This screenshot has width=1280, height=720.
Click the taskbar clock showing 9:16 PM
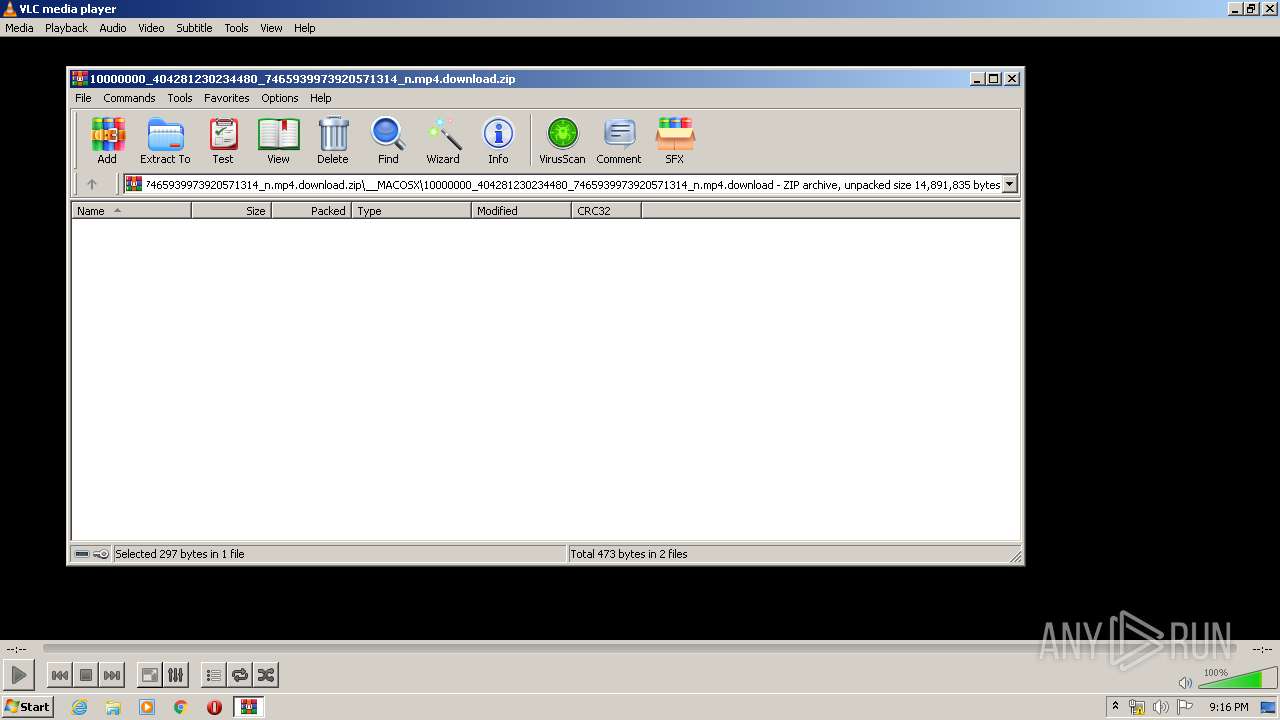1229,707
